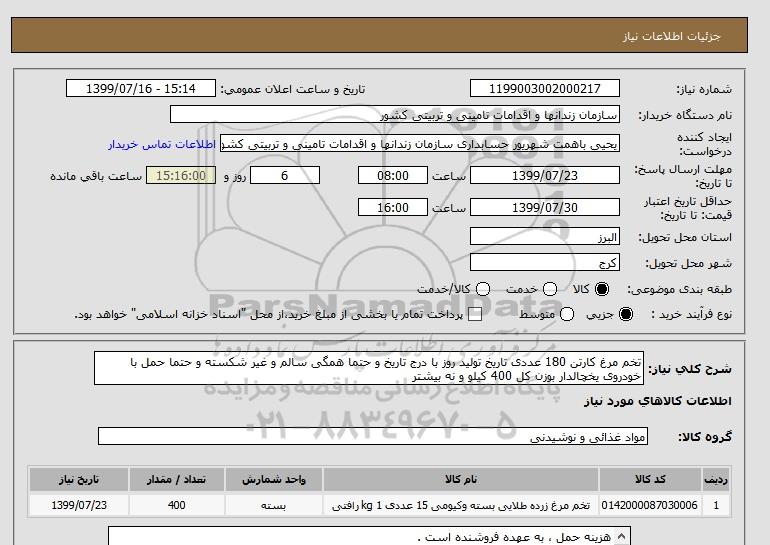Click the request creator name field

[420, 143]
